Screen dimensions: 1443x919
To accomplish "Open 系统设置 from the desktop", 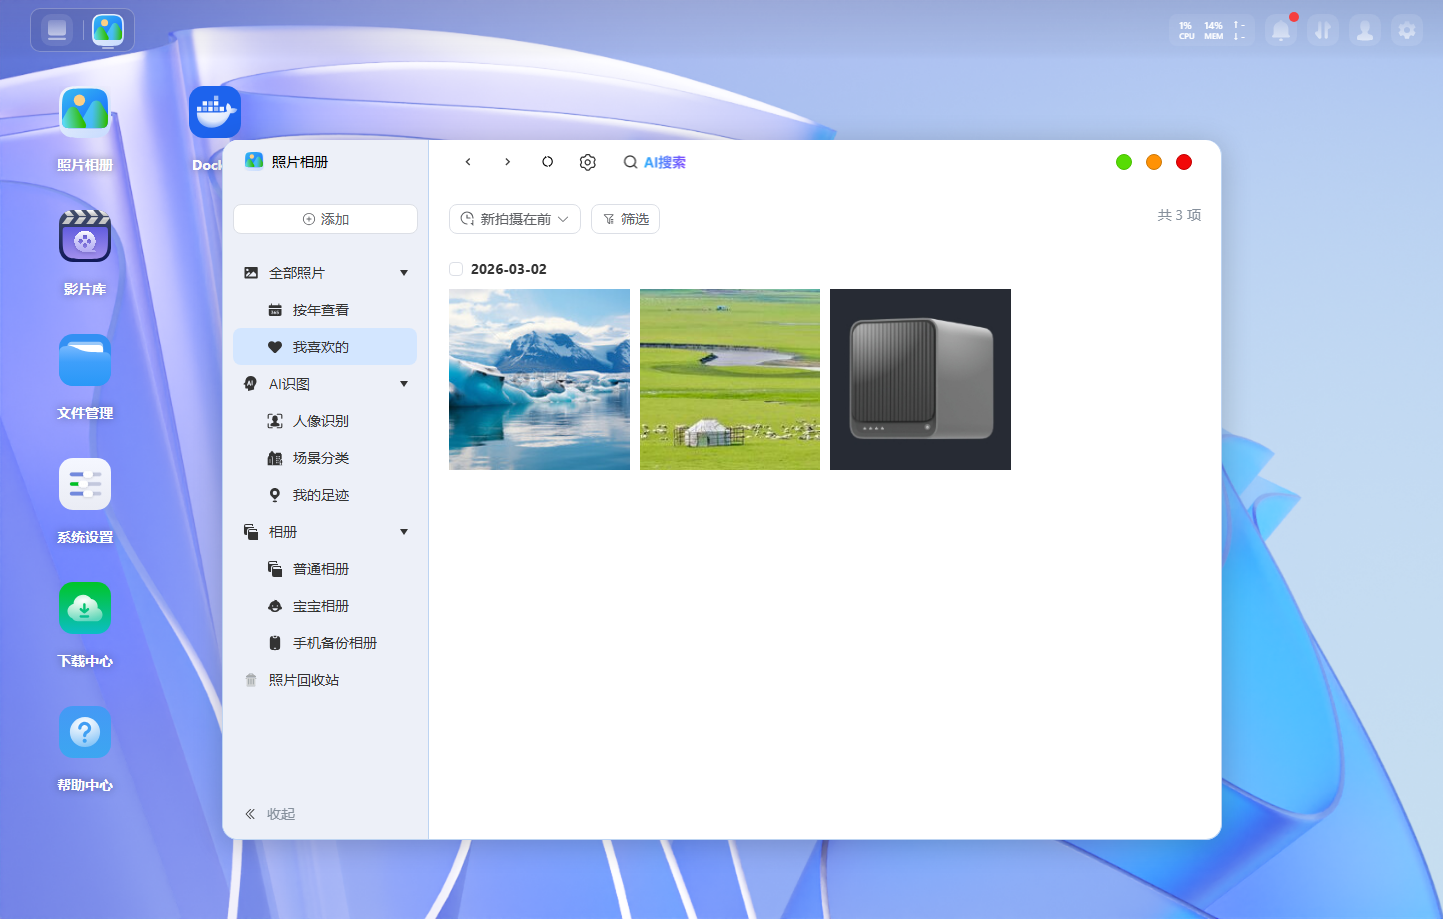I will tap(85, 484).
